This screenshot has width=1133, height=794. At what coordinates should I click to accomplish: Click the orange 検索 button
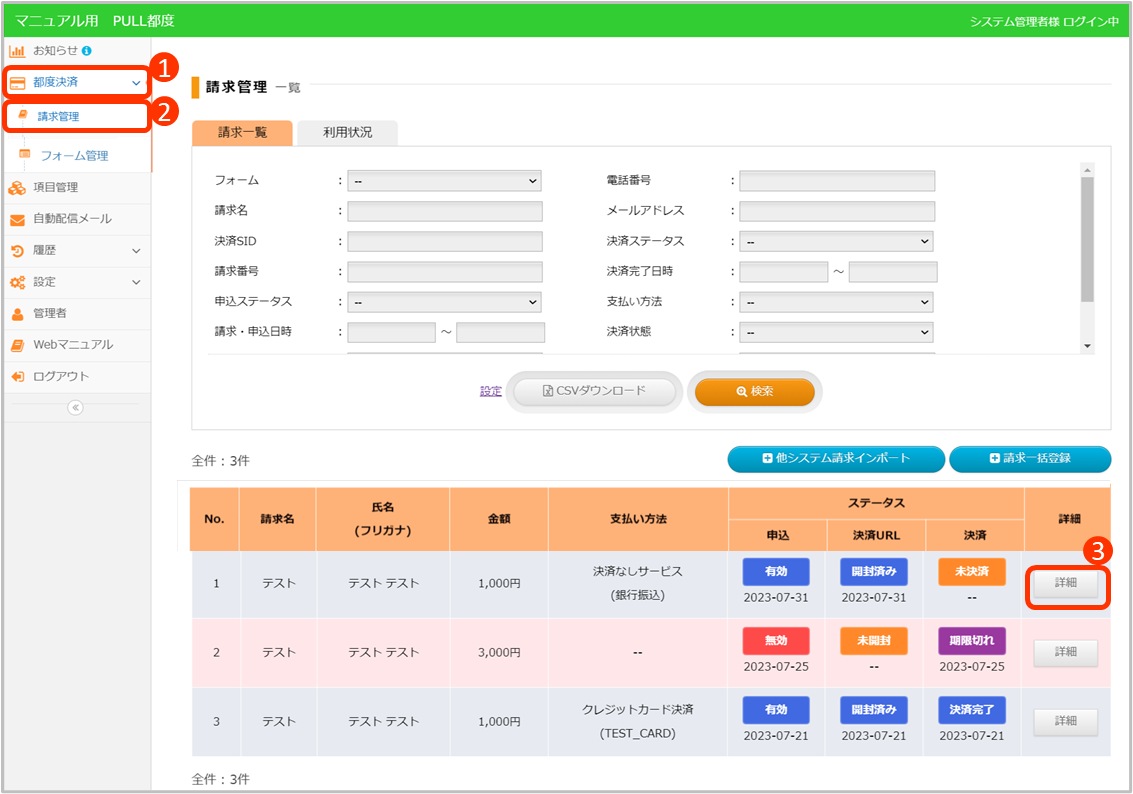(754, 391)
